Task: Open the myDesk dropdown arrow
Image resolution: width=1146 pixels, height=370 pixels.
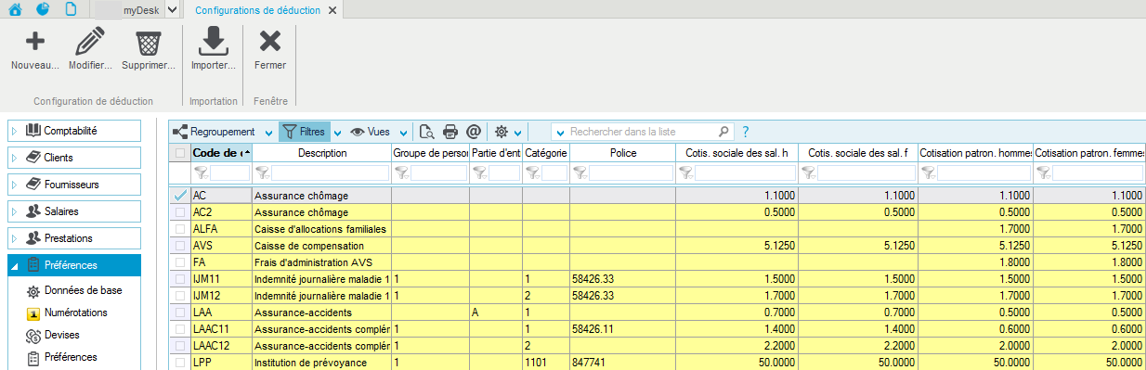Action: [x=172, y=10]
